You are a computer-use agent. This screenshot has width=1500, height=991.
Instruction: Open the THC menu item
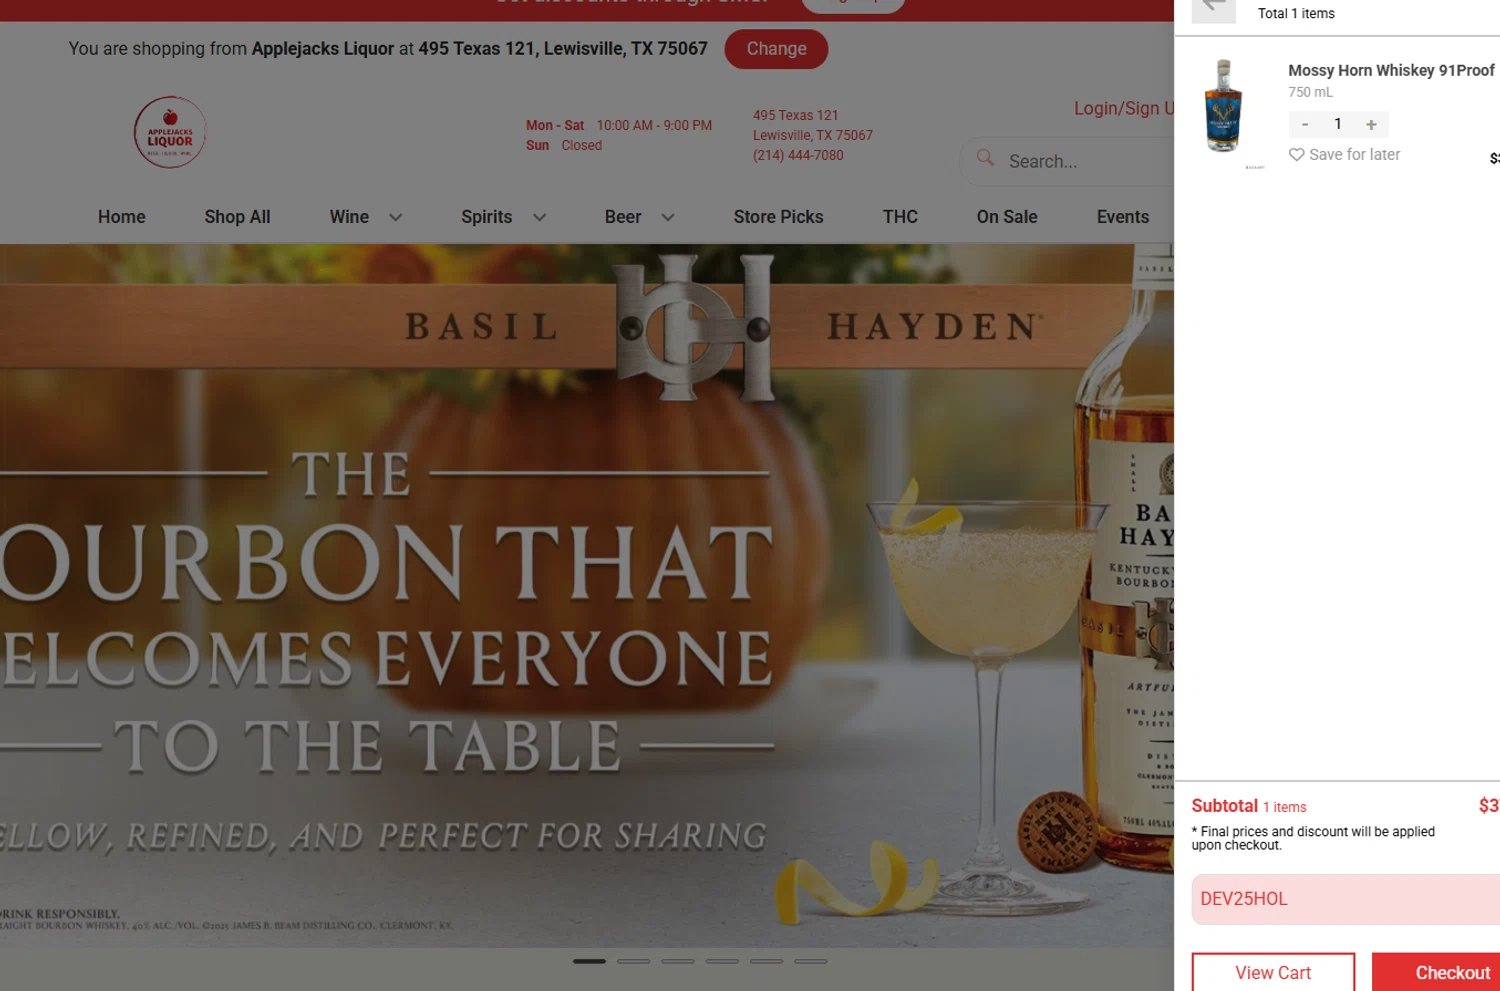900,217
